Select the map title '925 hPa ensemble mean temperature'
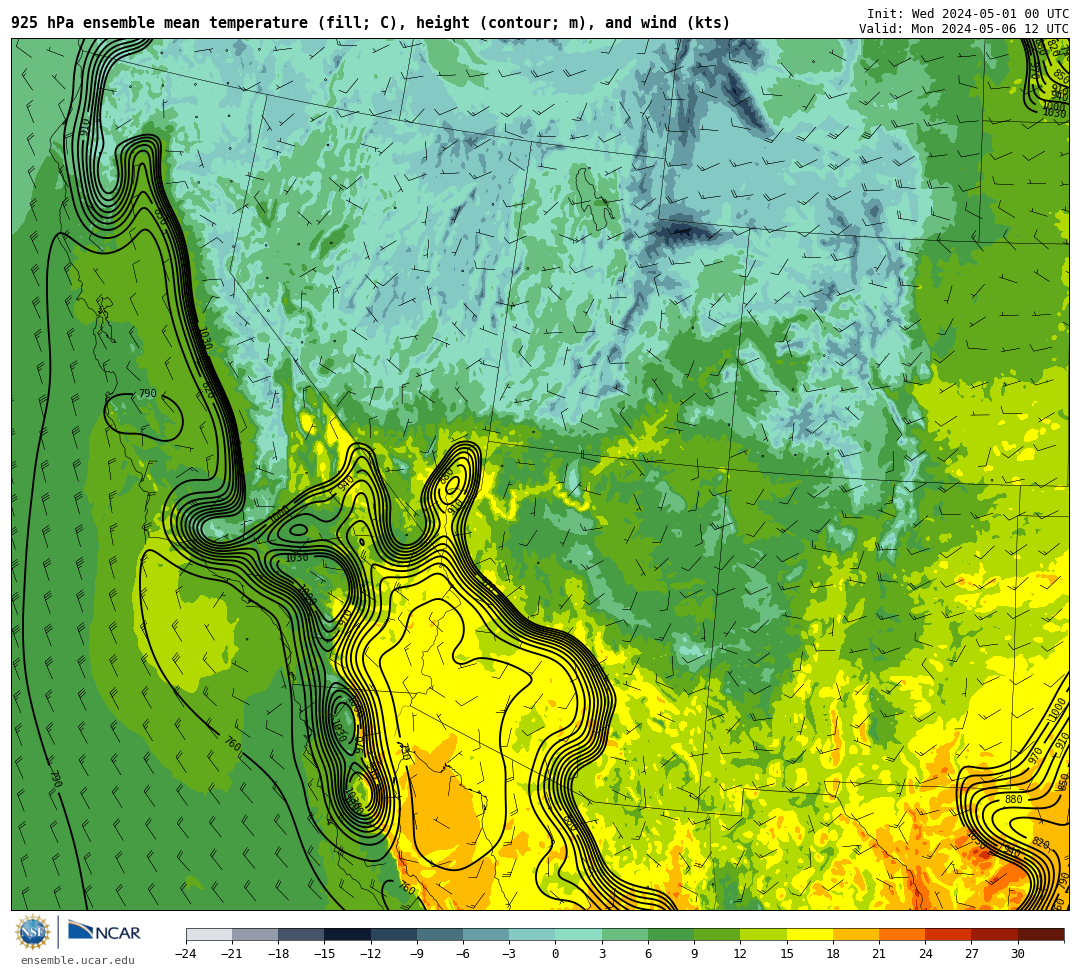This screenshot has height=973, width=1080. [160, 23]
